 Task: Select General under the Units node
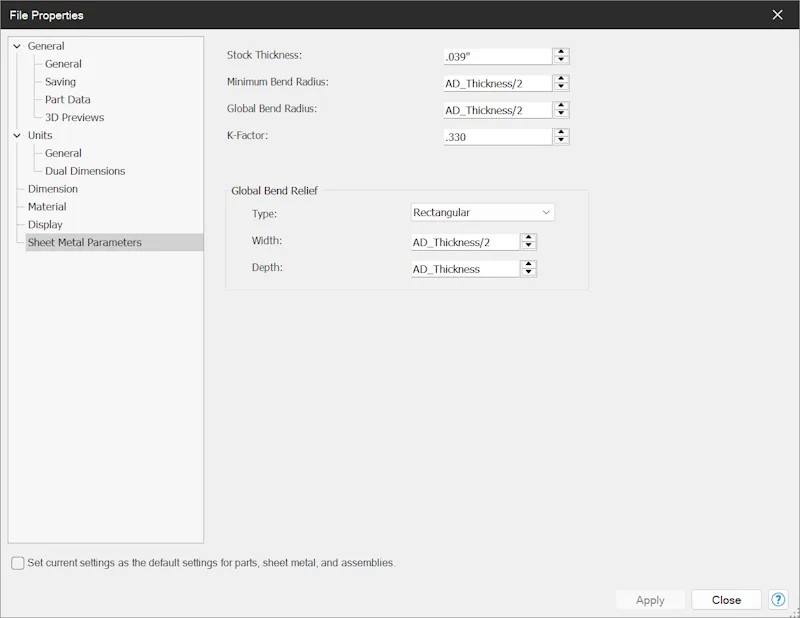(63, 153)
